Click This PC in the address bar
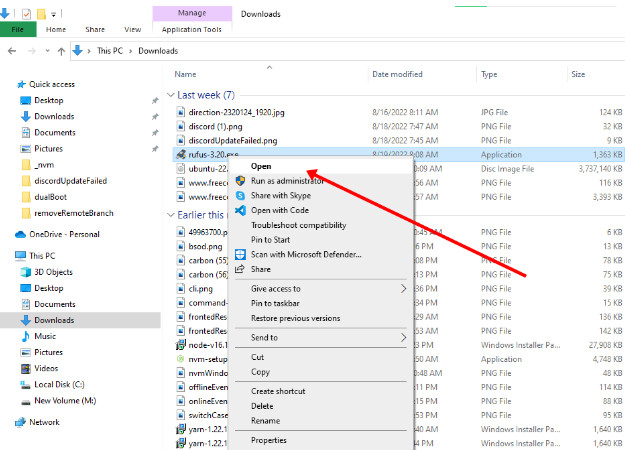The height and width of the screenshot is (450, 625). 110,51
